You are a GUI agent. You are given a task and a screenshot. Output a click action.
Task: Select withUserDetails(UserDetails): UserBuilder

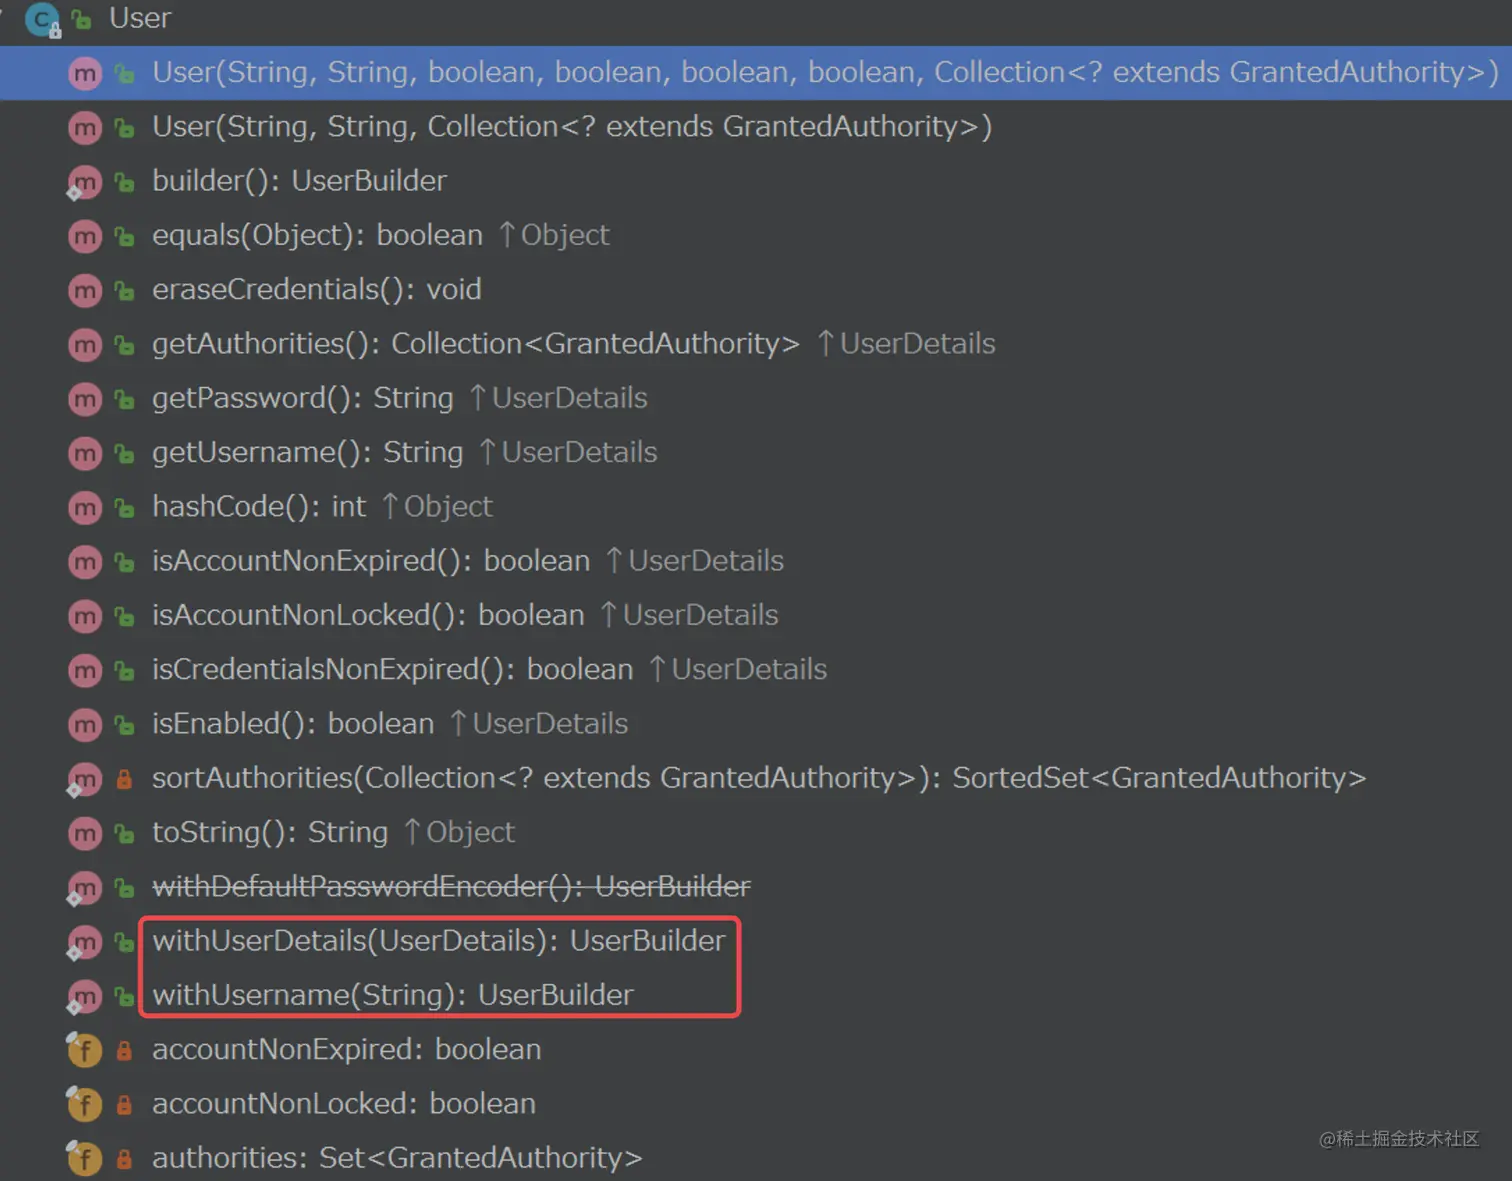[438, 941]
